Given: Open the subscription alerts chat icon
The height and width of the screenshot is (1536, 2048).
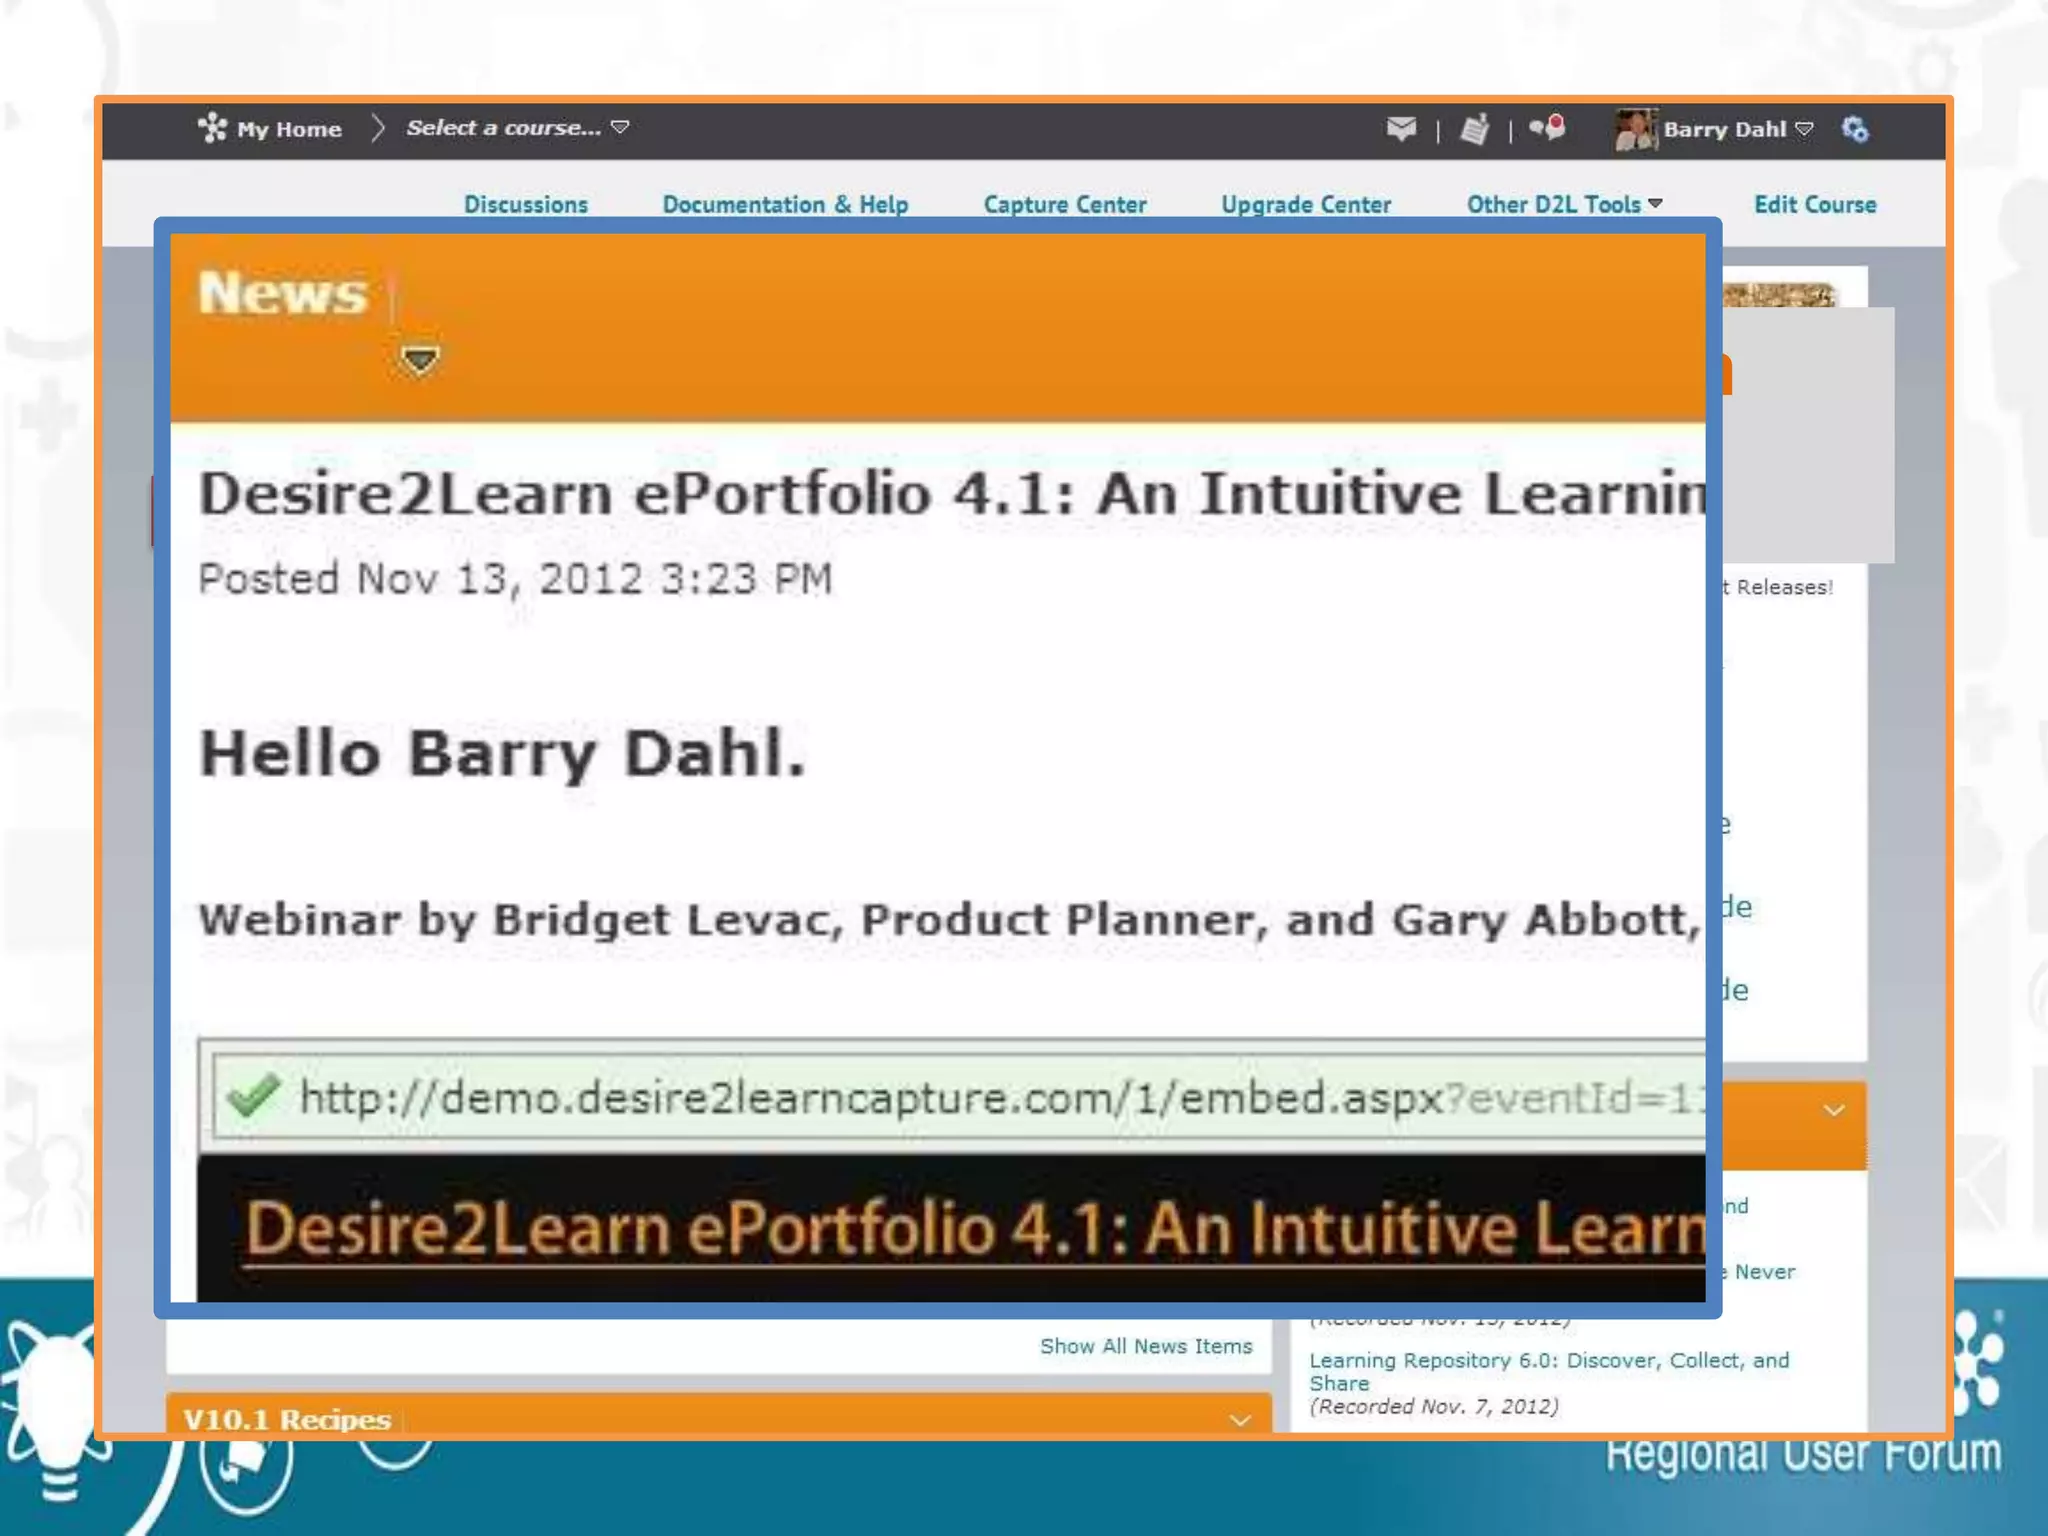Looking at the screenshot, I should [x=1547, y=128].
